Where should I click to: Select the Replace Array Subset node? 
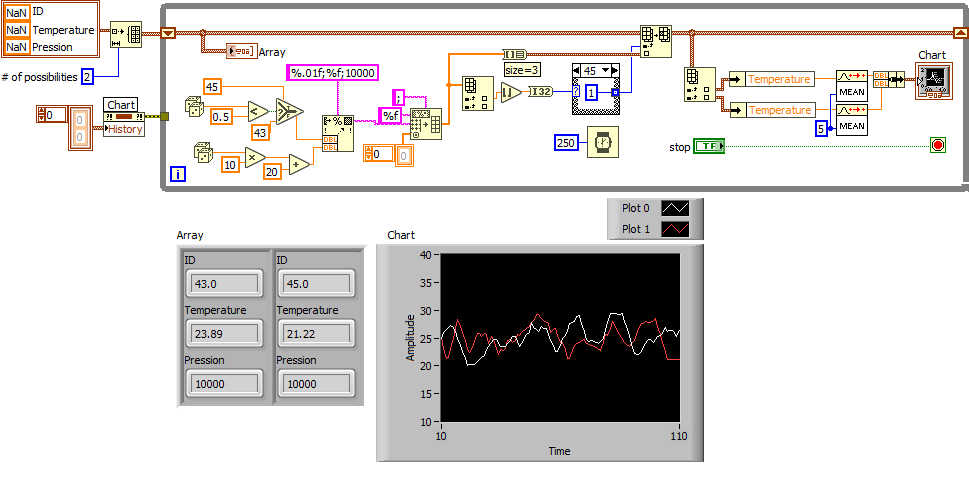[x=653, y=41]
